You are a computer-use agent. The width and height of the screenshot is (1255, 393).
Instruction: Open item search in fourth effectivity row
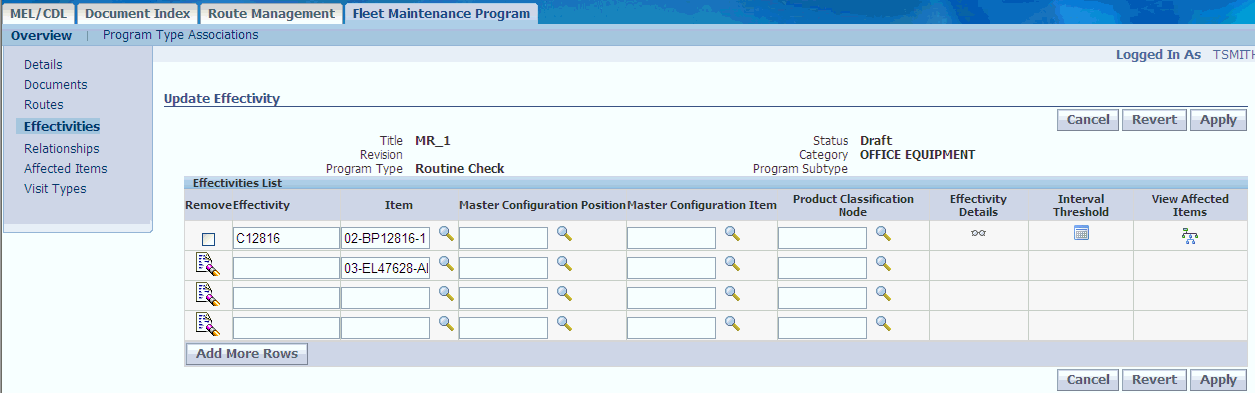(446, 324)
